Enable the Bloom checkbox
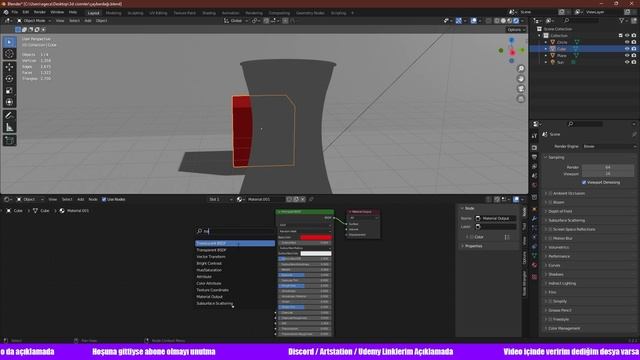This screenshot has height=360, width=640. [550, 202]
